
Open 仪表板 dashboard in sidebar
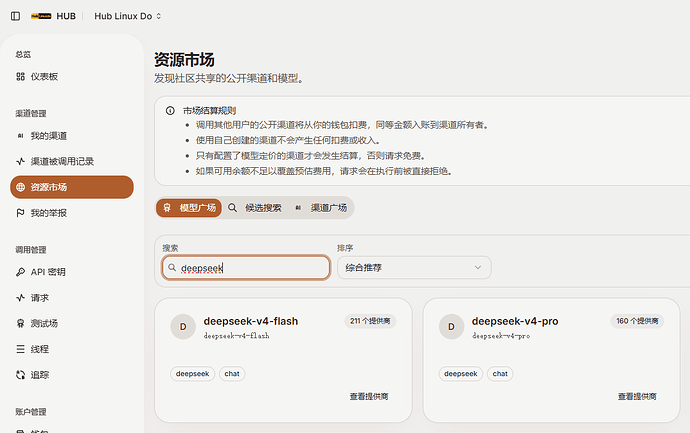point(72,77)
